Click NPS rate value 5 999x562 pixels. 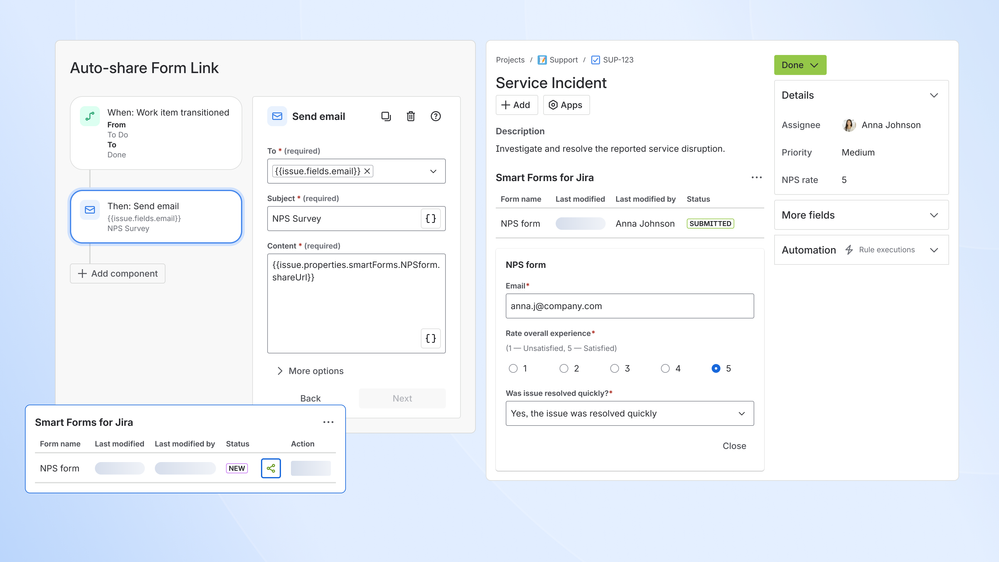point(844,180)
